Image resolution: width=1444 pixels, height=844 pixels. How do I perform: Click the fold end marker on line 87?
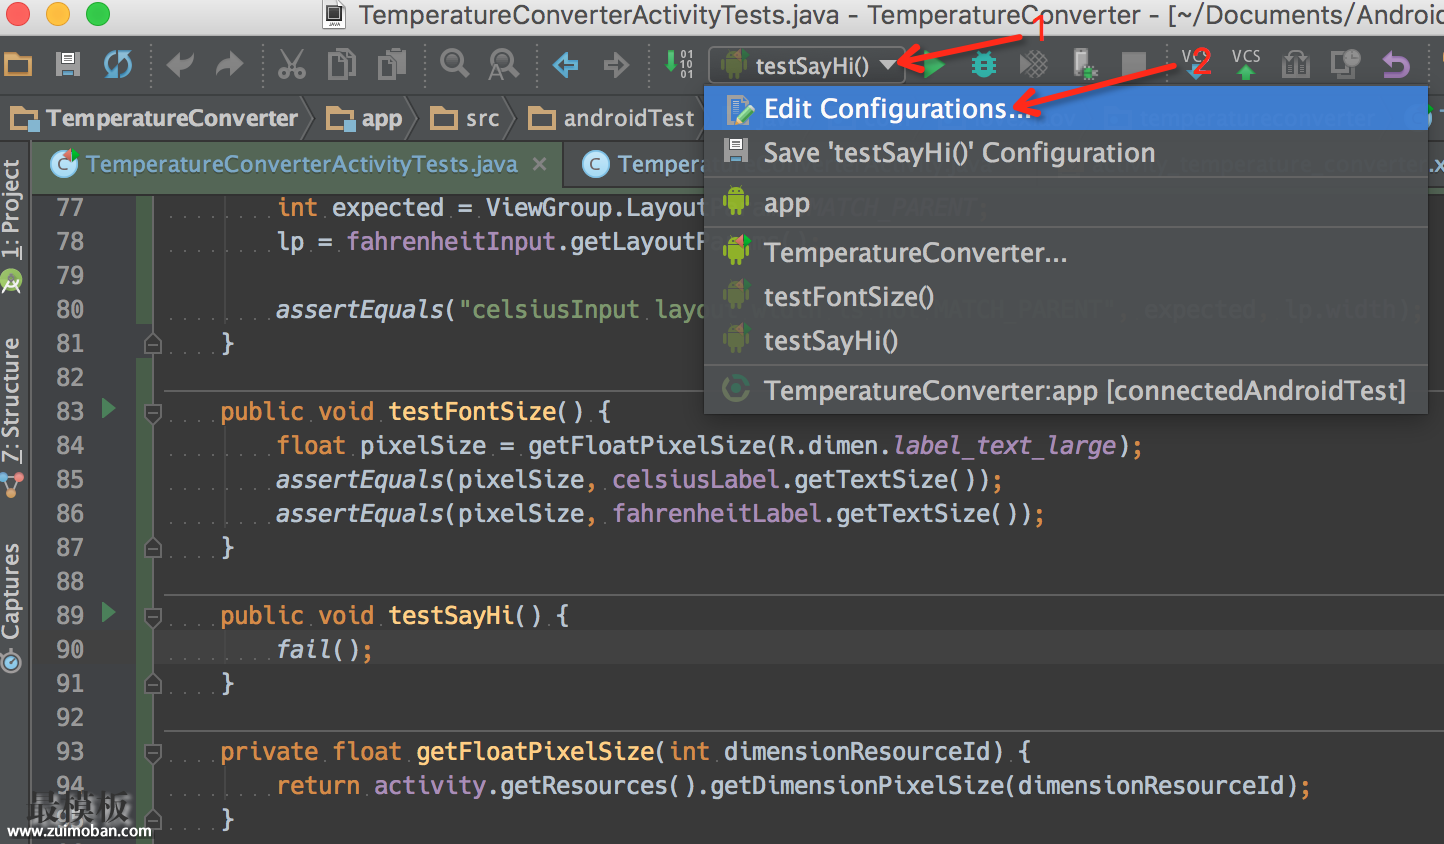pyautogui.click(x=153, y=548)
